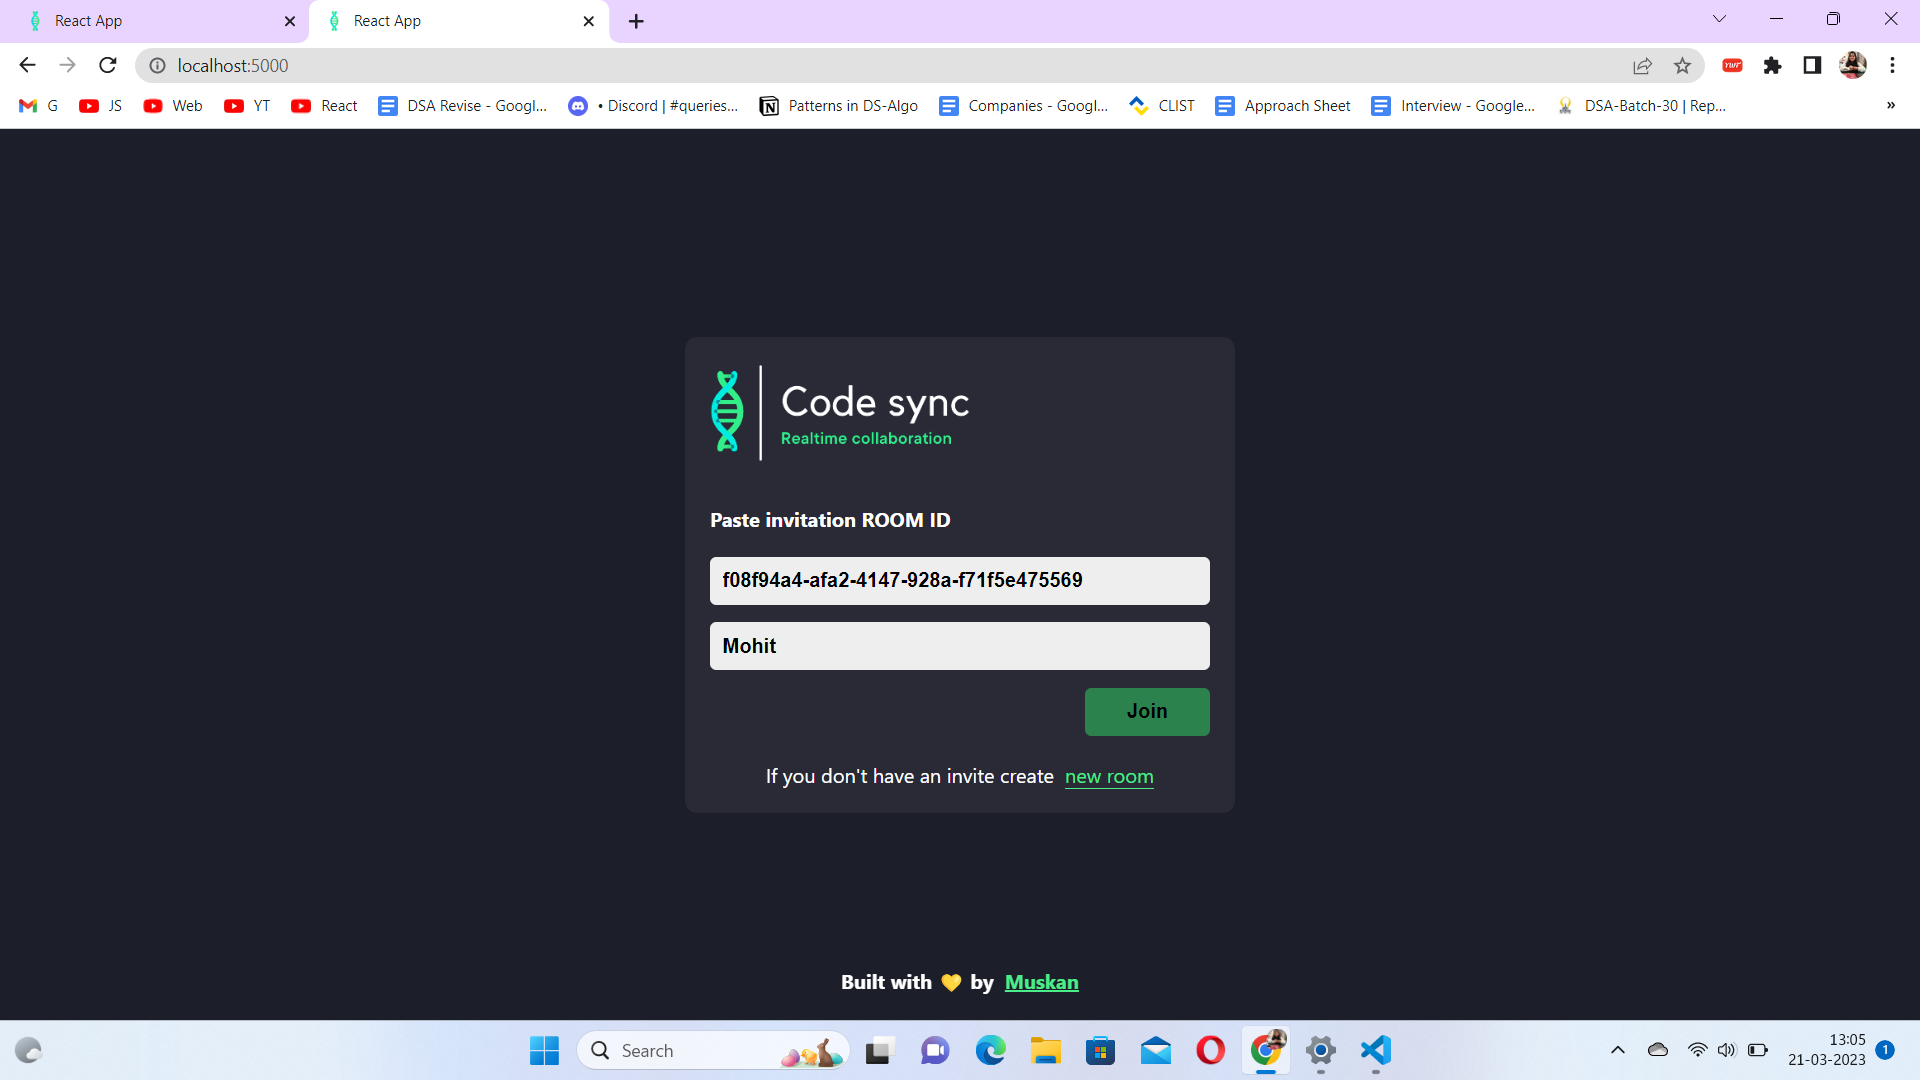Click the share icon in address bar

point(1643,65)
